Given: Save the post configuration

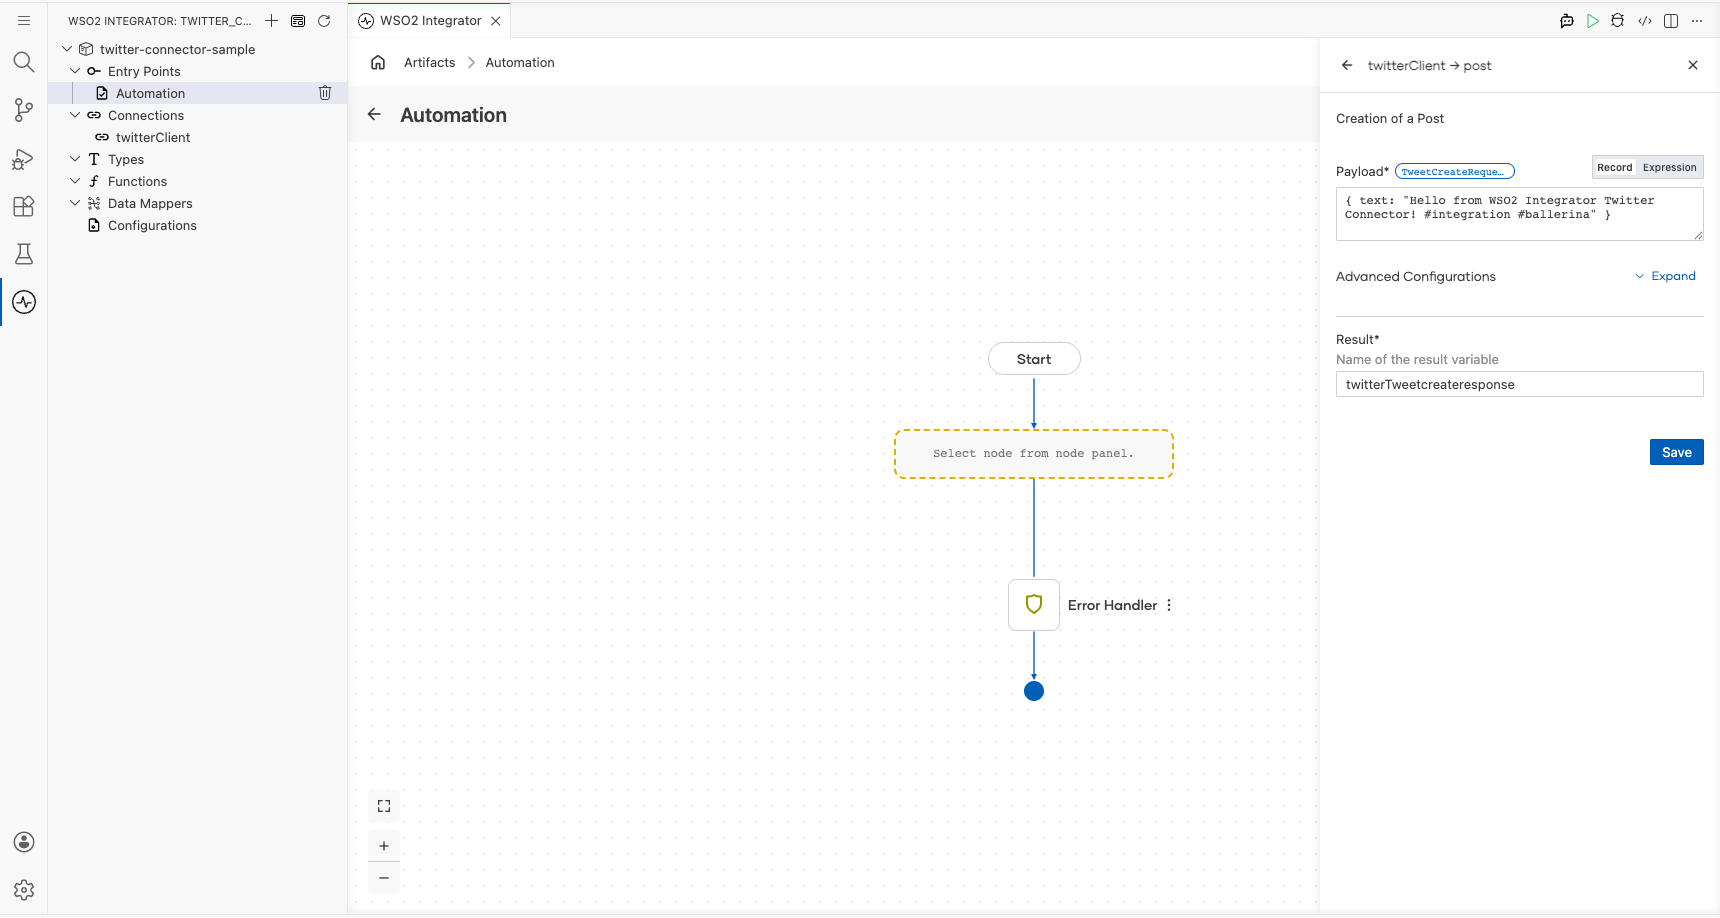Looking at the screenshot, I should click(1677, 452).
